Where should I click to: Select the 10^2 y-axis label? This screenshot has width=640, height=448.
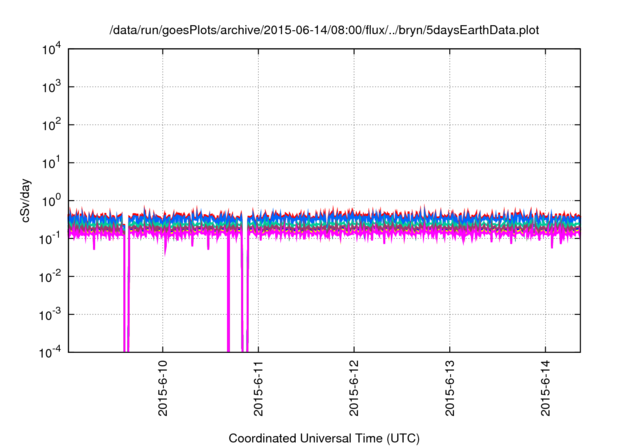(51, 125)
